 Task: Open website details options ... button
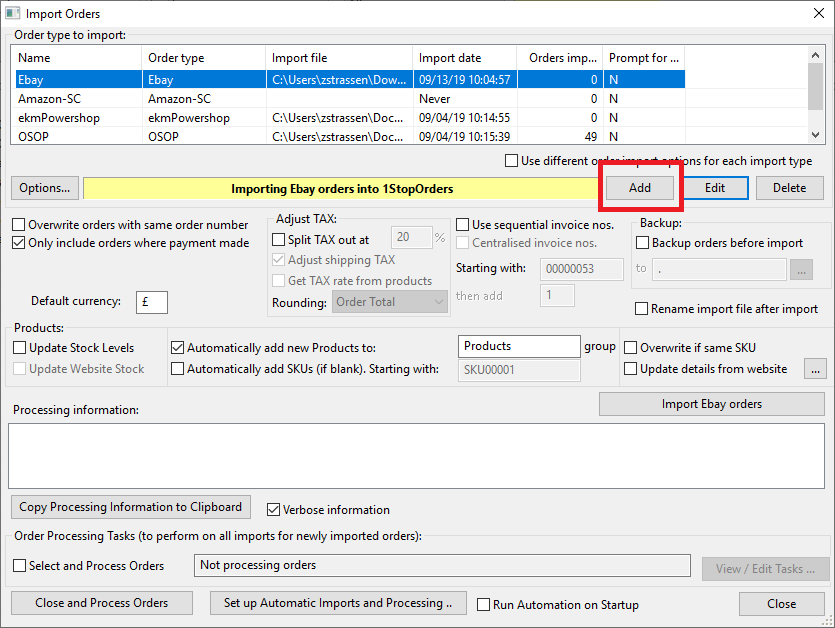tap(815, 369)
